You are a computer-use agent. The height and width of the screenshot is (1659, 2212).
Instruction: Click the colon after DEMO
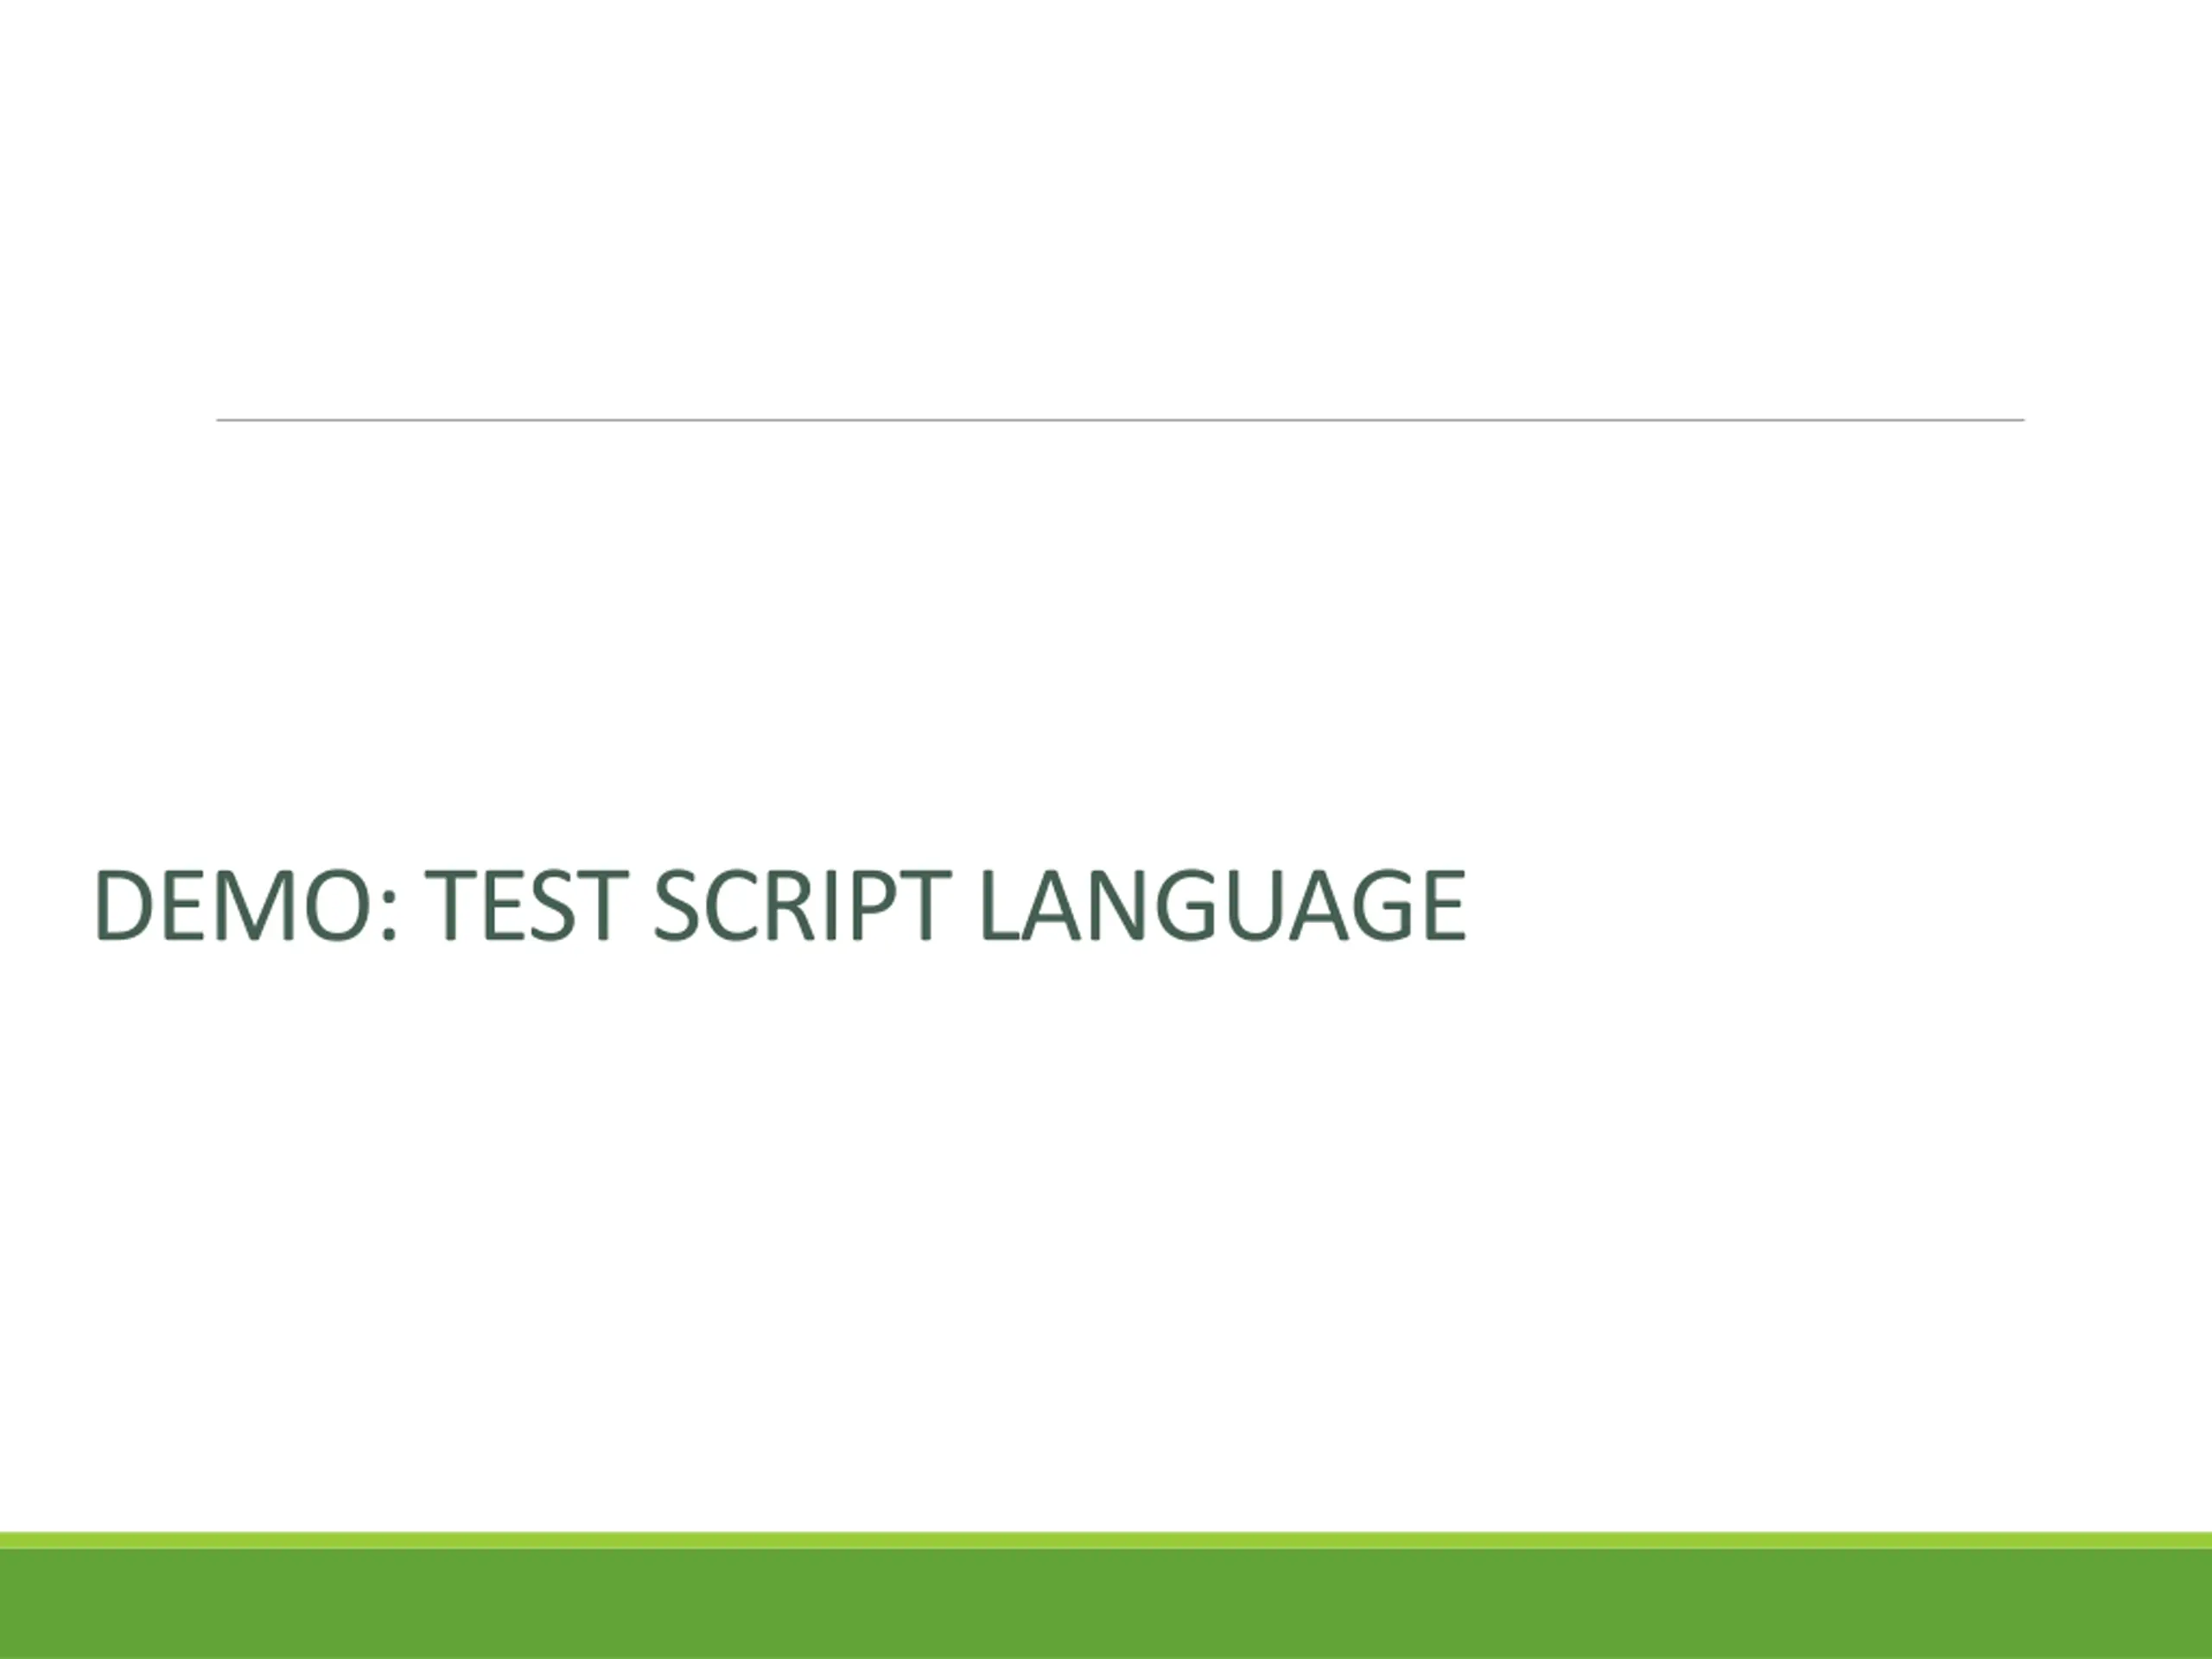390,915
